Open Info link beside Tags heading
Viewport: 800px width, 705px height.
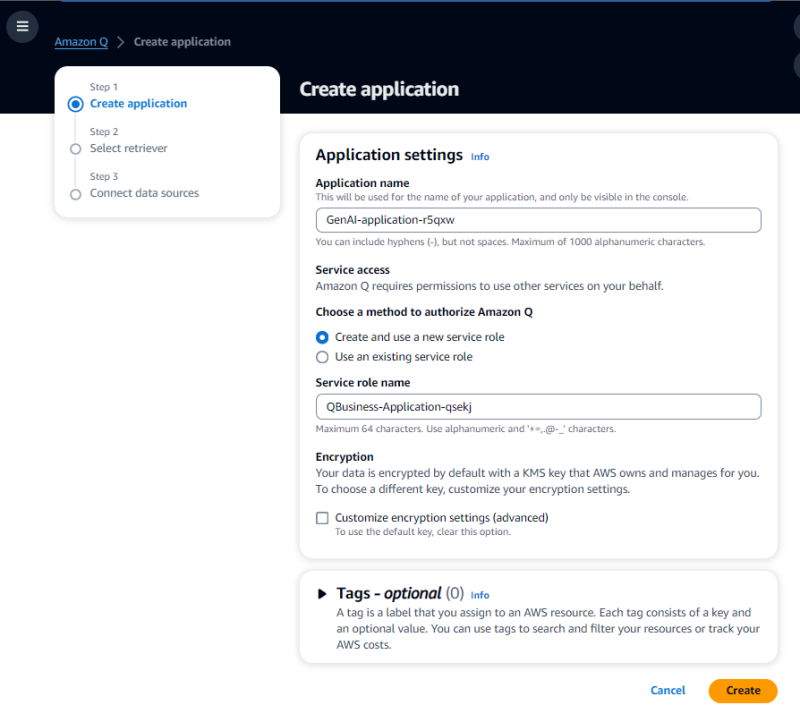pyautogui.click(x=480, y=595)
